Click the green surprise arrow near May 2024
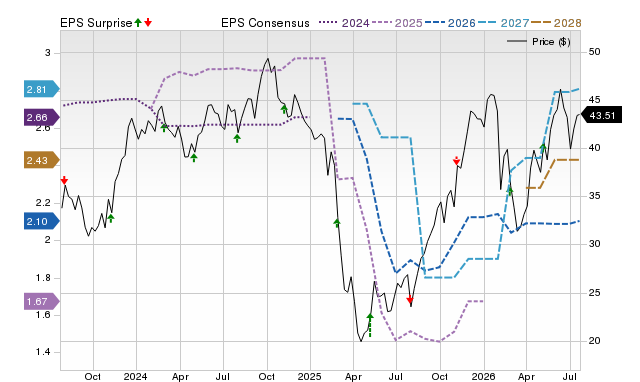 [194, 158]
